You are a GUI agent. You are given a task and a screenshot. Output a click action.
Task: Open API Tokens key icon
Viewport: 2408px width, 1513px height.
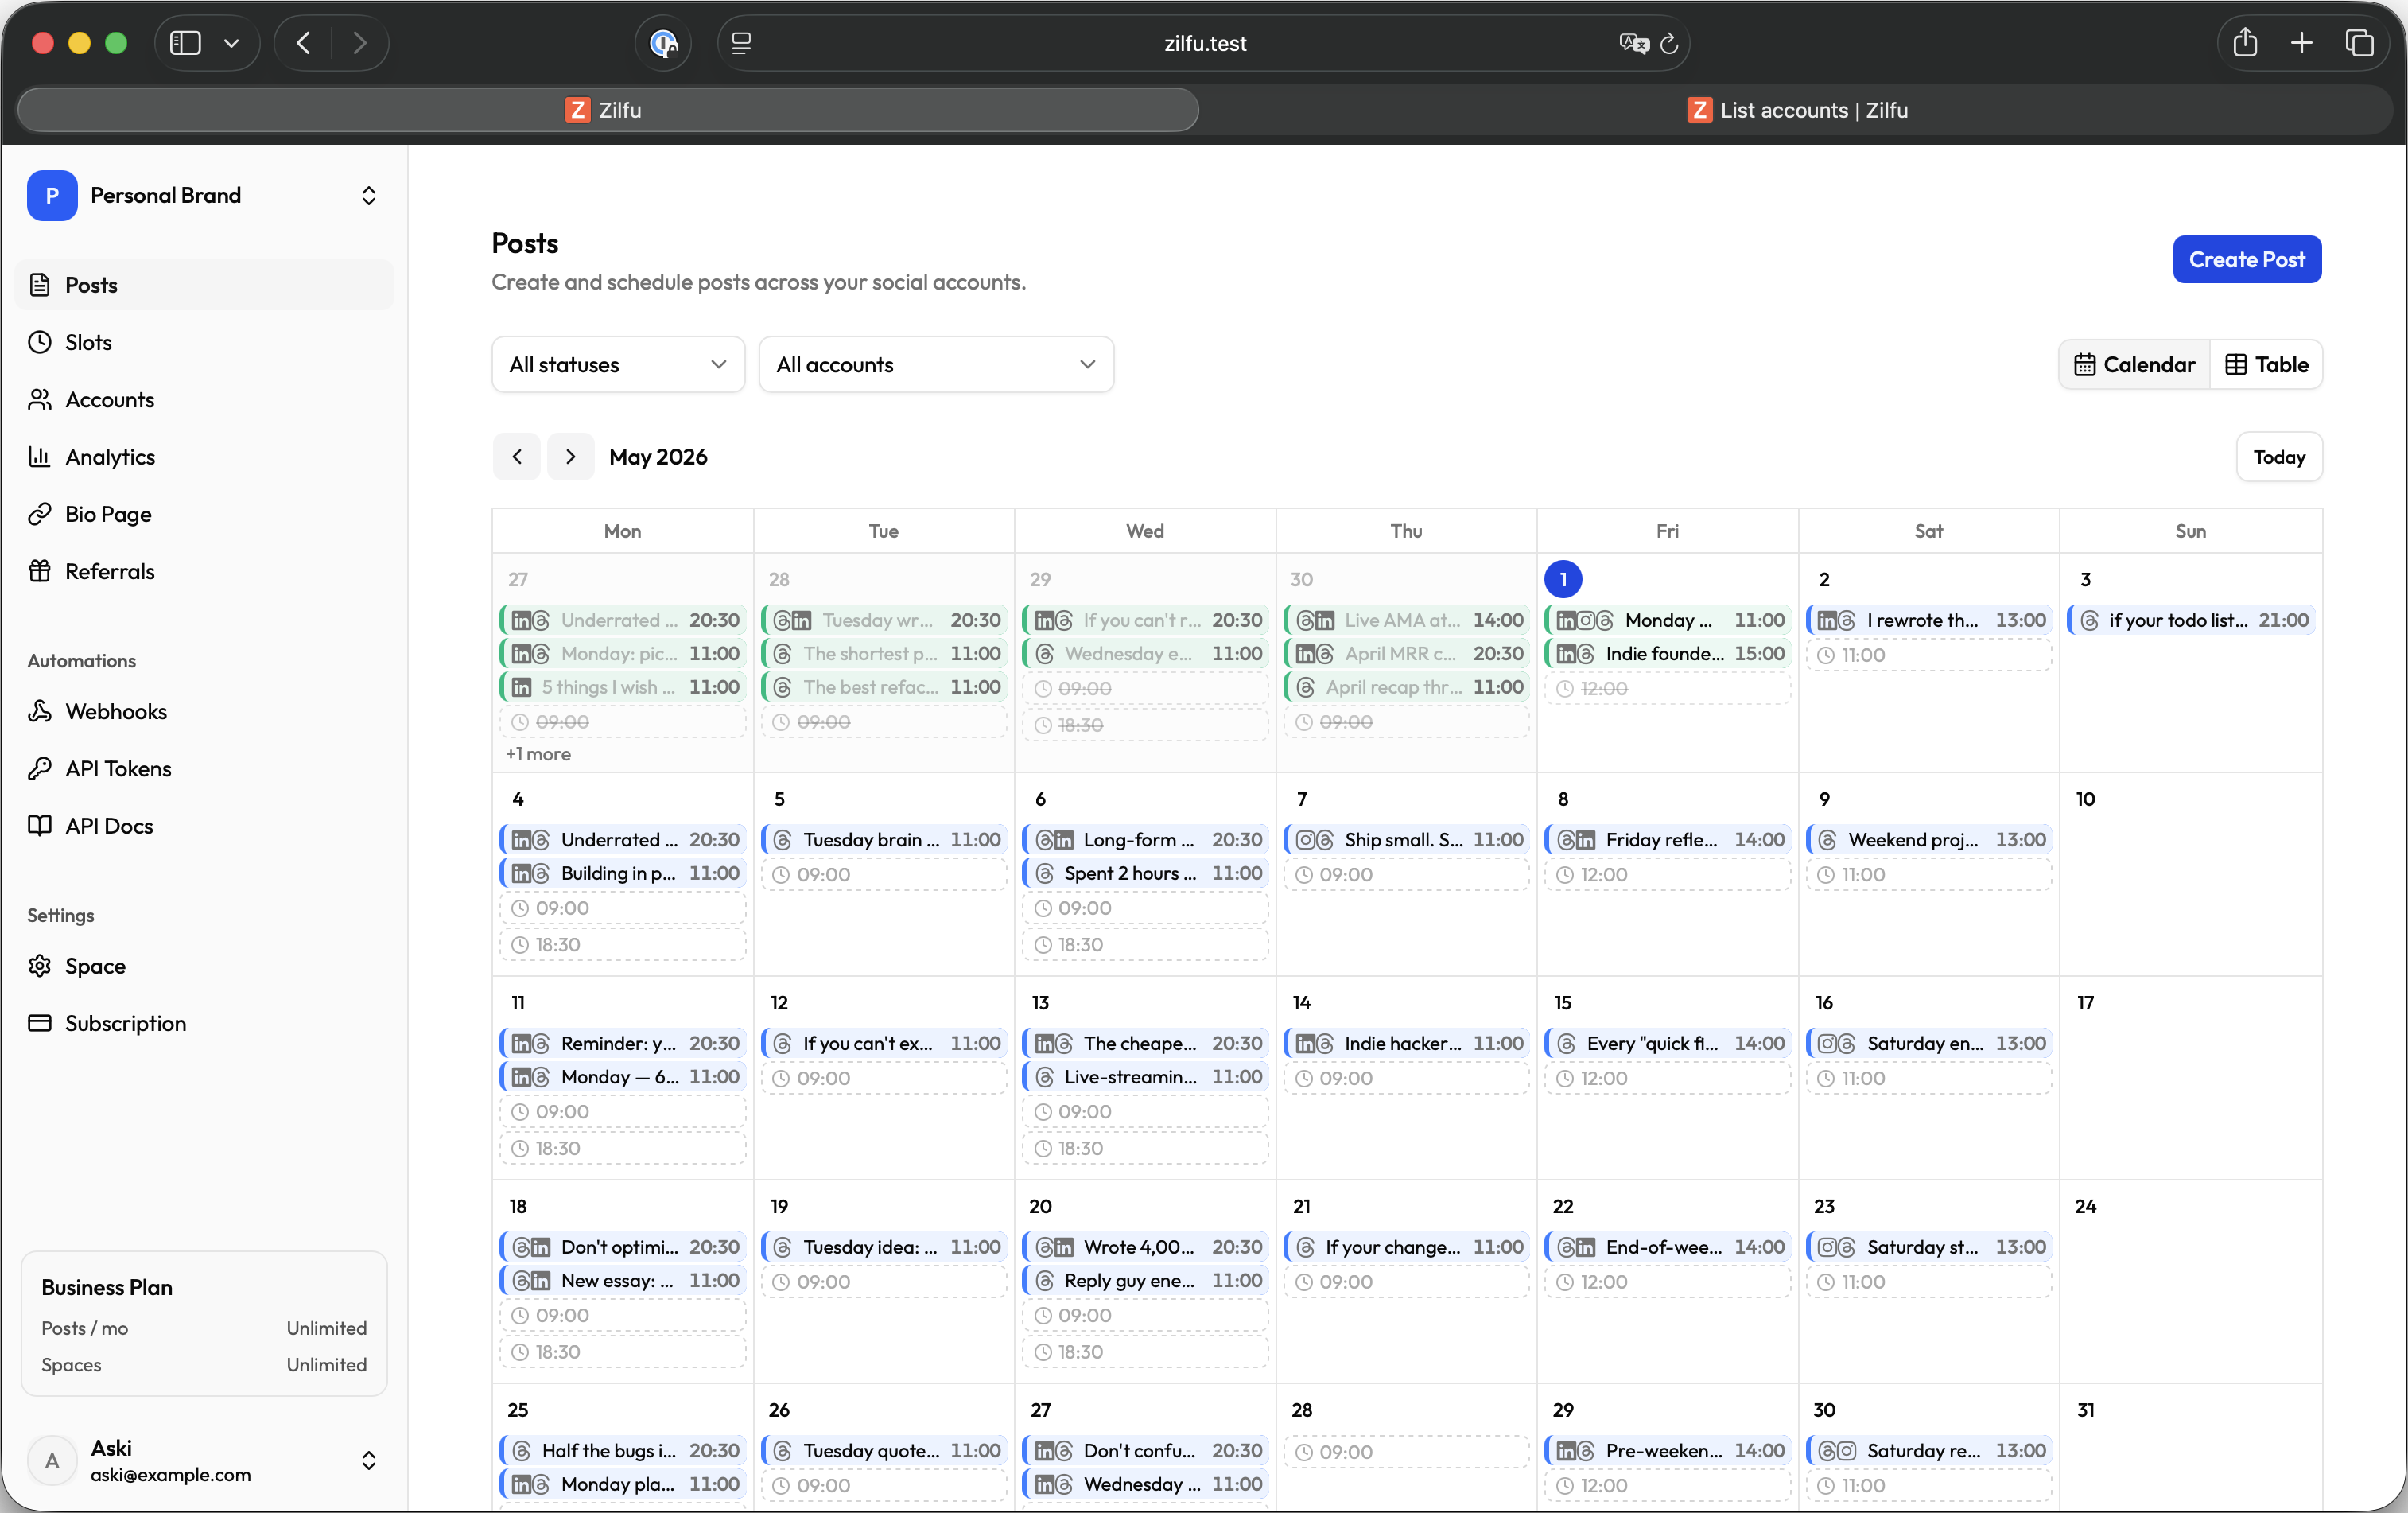click(x=40, y=768)
